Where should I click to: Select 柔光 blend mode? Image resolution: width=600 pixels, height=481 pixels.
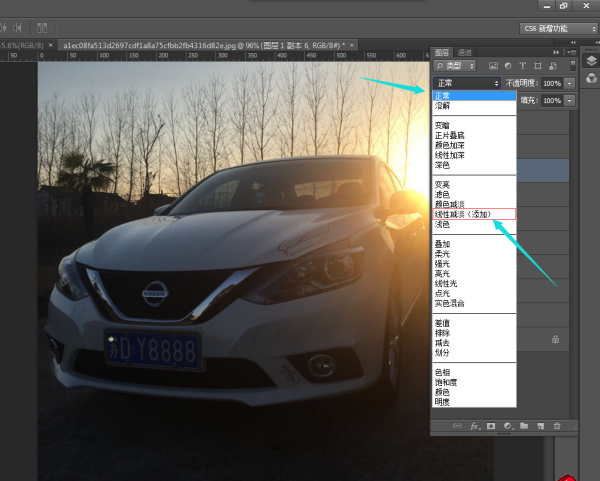point(474,254)
